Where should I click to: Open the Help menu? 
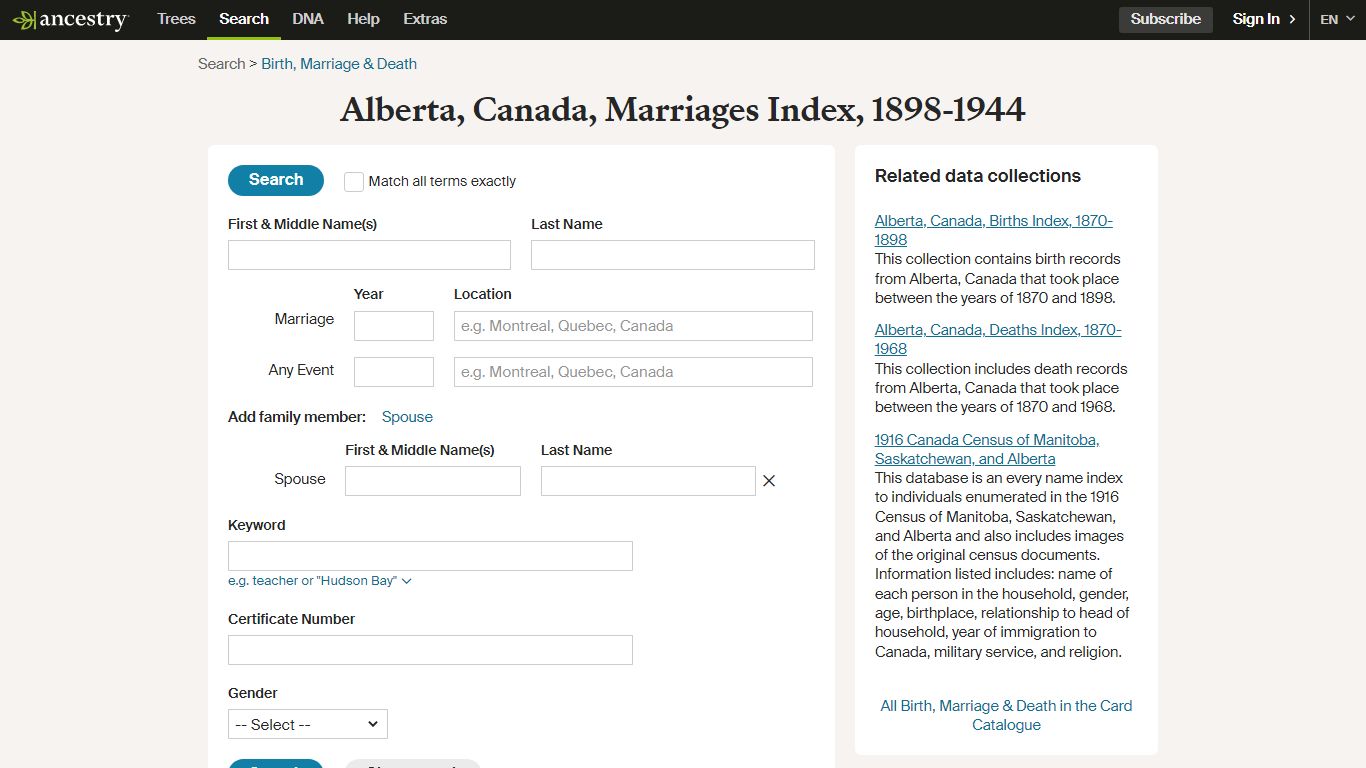pyautogui.click(x=363, y=19)
